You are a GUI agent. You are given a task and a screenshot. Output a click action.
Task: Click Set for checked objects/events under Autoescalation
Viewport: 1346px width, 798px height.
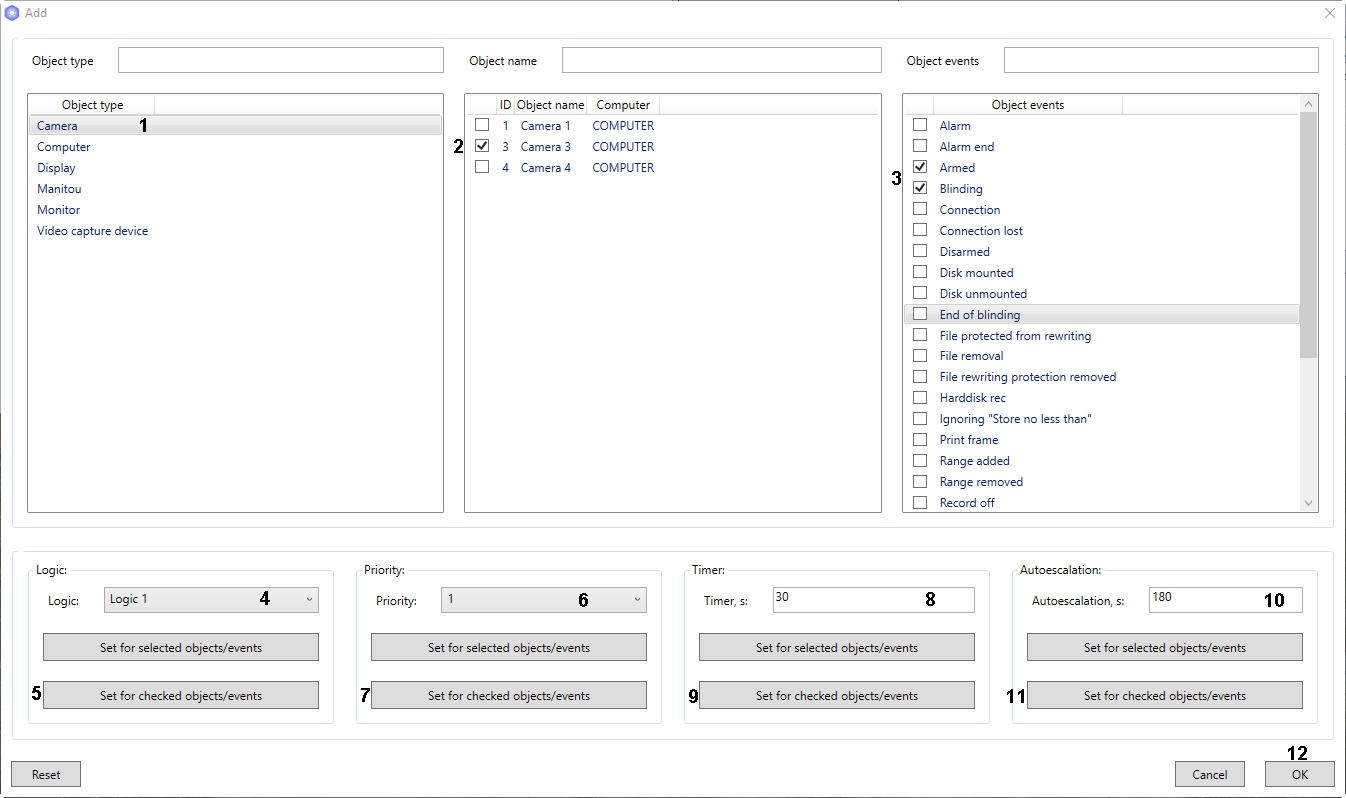pos(1165,695)
